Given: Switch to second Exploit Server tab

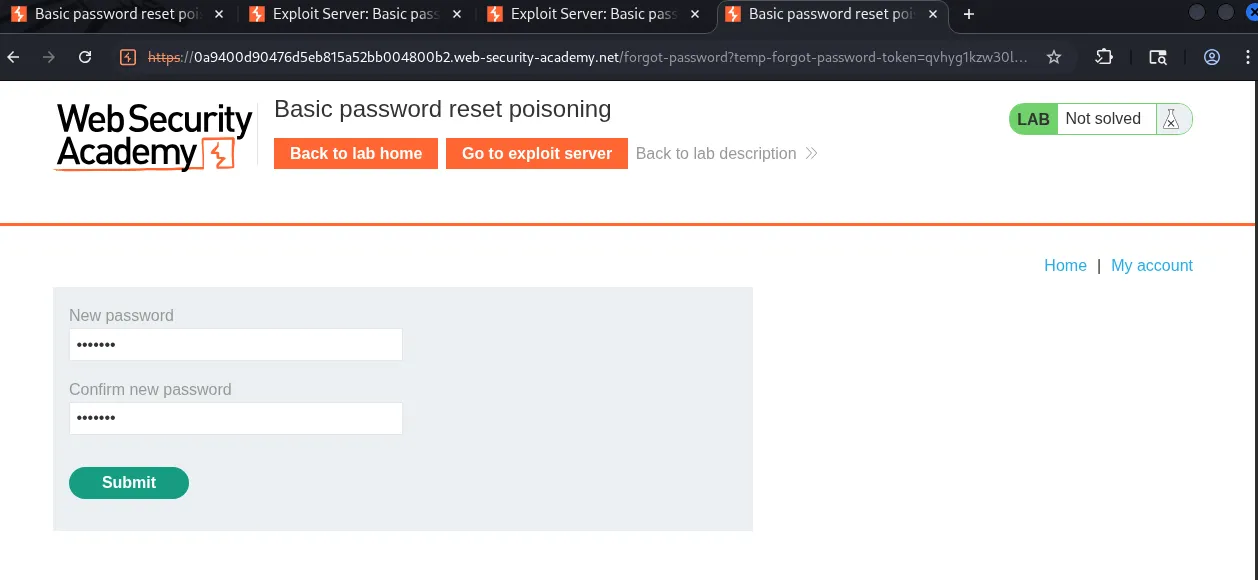Looking at the screenshot, I should [355, 14].
